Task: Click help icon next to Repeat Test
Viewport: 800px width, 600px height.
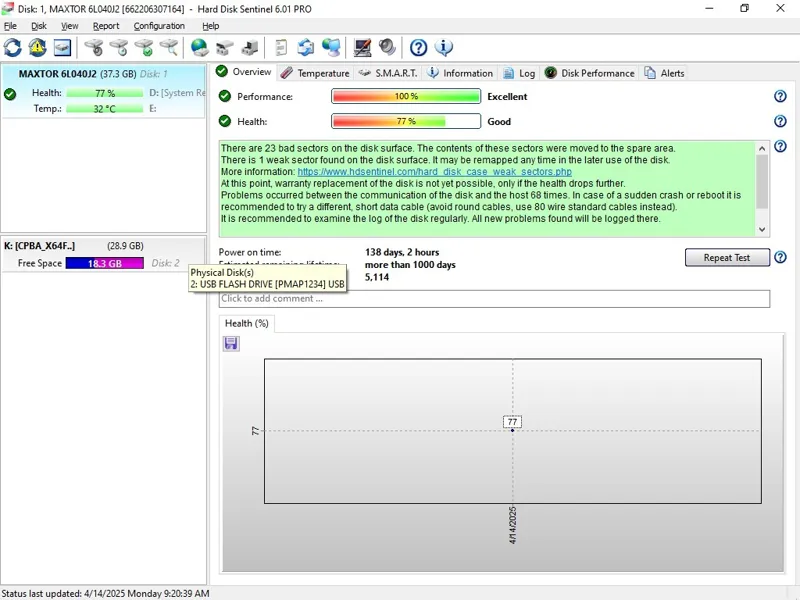Action: [780, 258]
